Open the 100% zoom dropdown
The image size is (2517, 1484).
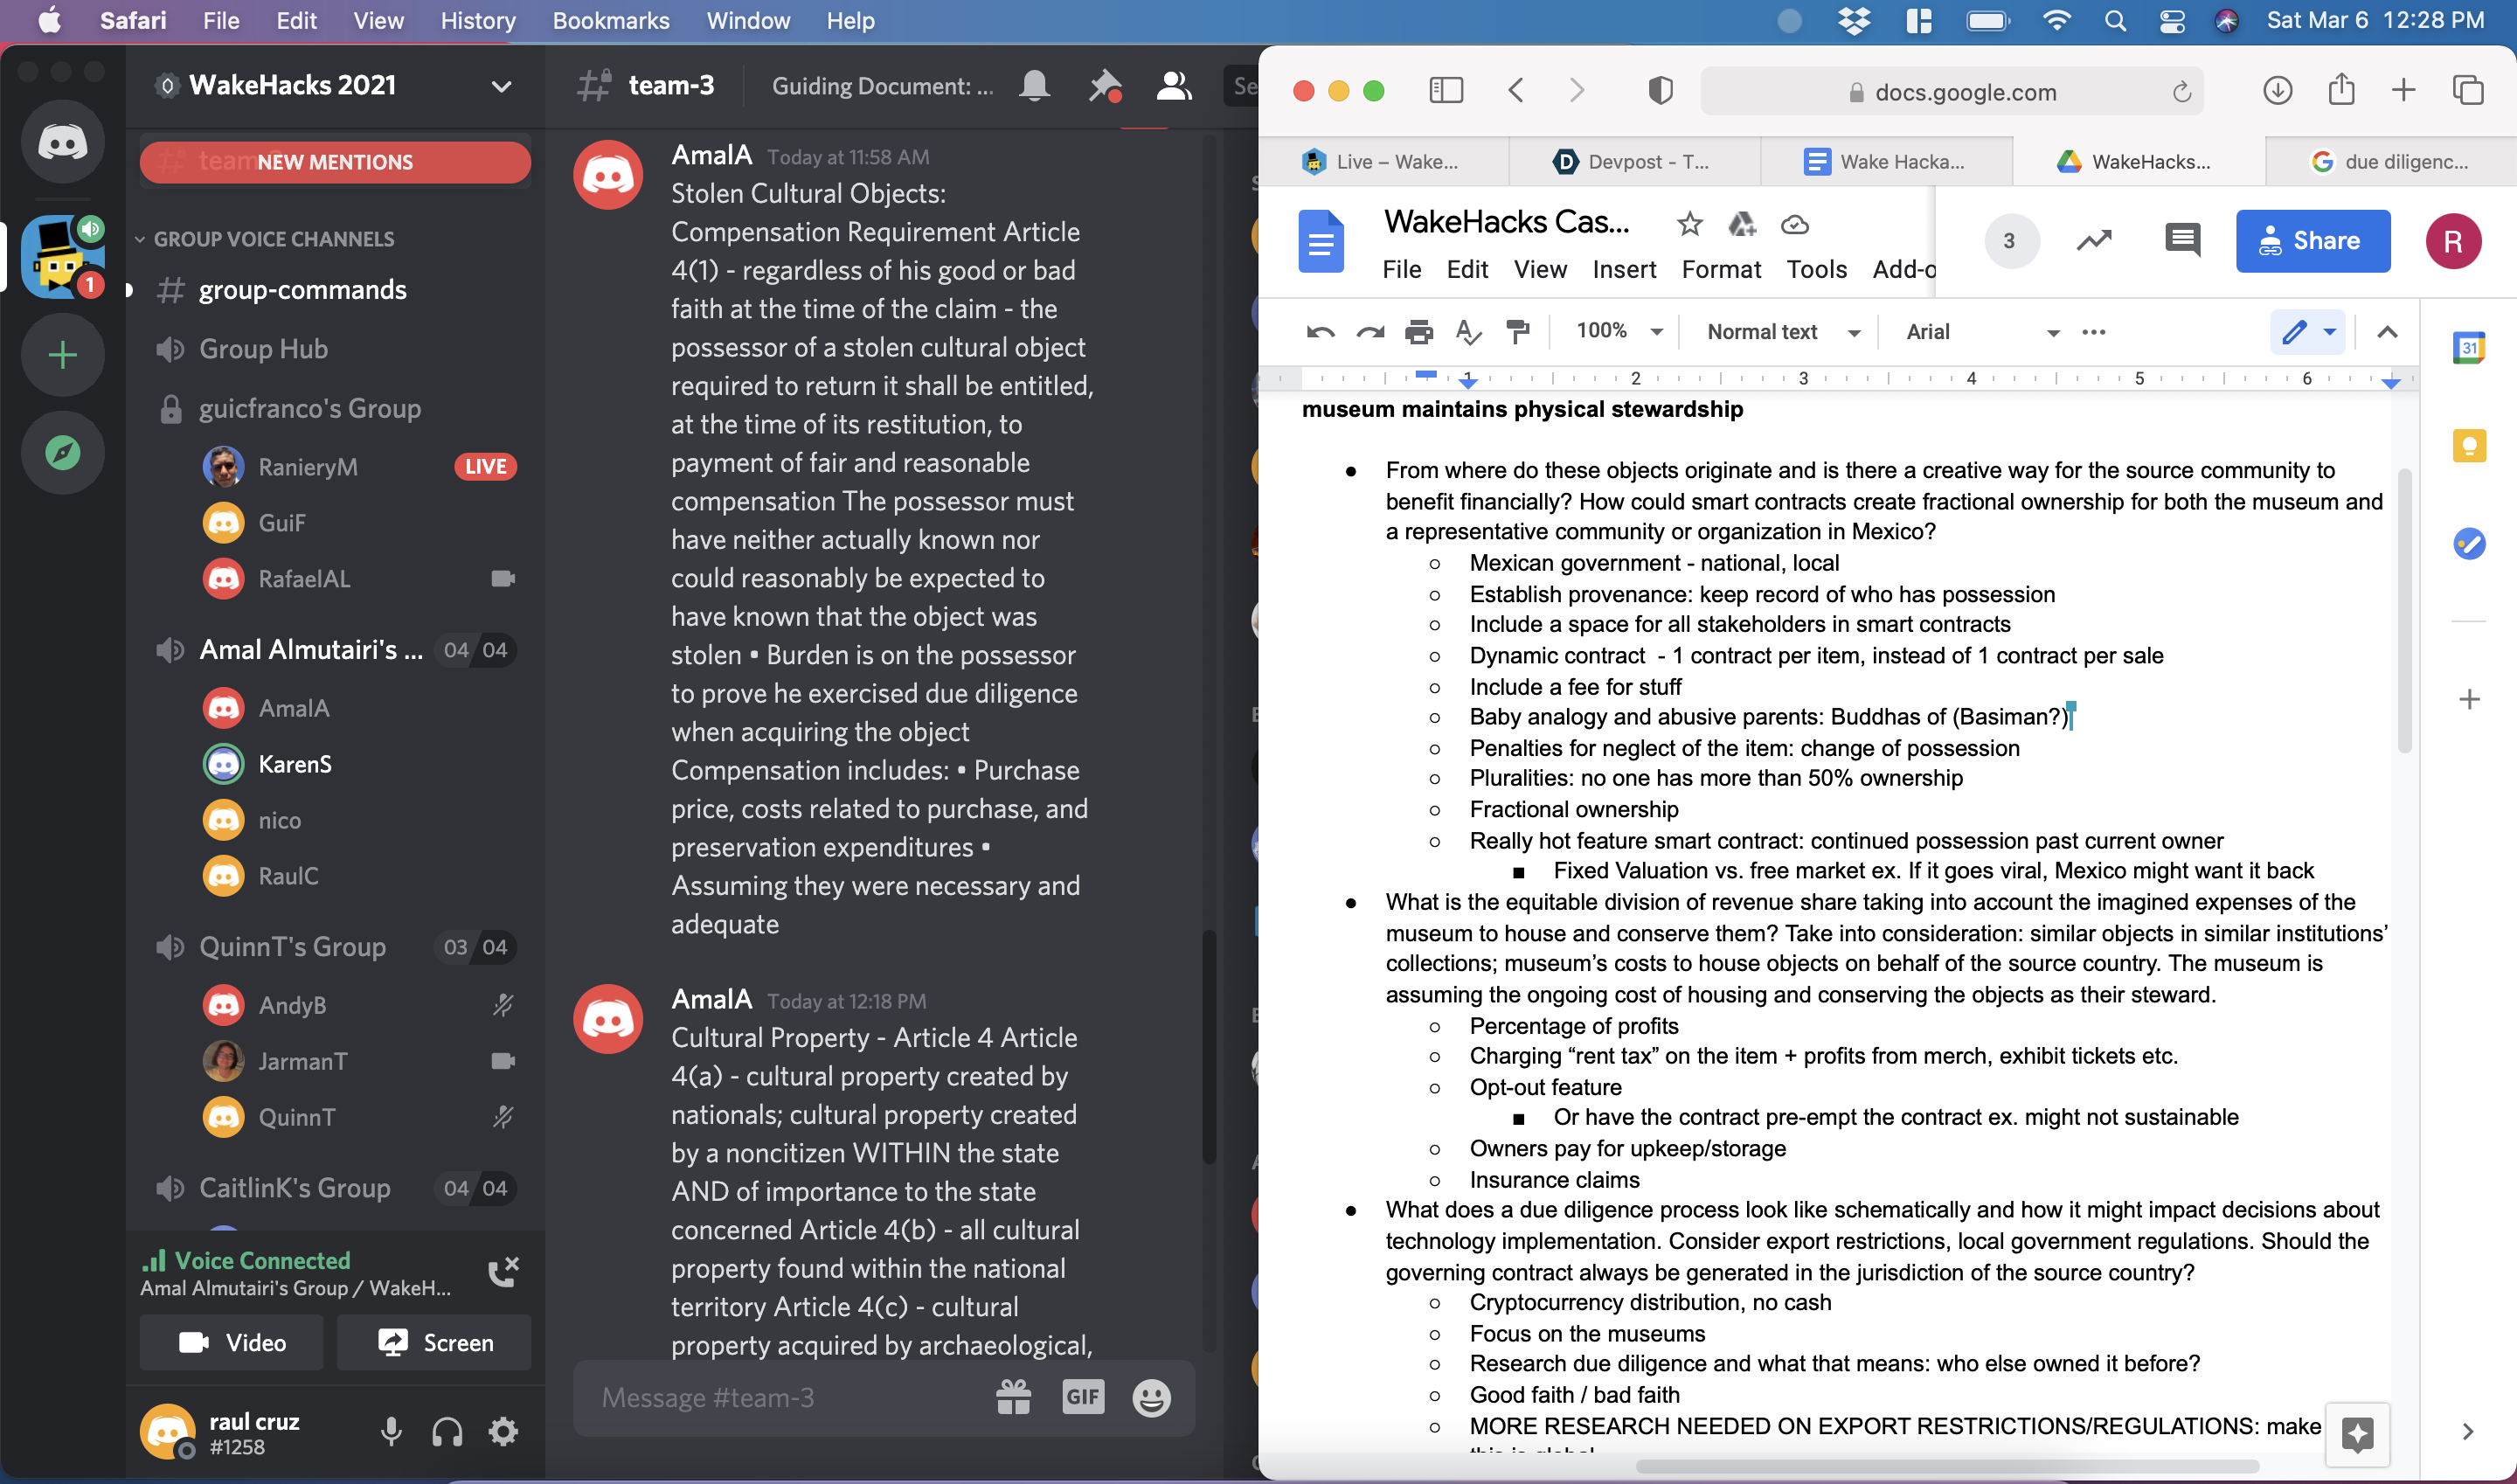coord(1619,331)
